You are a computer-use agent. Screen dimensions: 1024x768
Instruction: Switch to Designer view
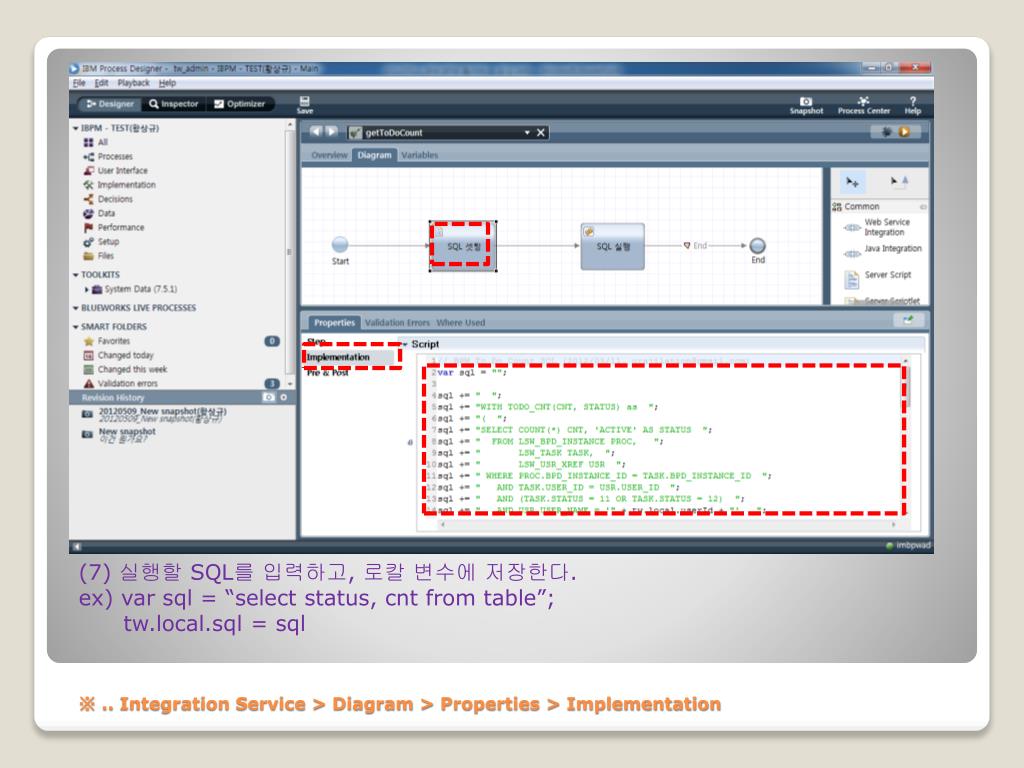[110, 104]
